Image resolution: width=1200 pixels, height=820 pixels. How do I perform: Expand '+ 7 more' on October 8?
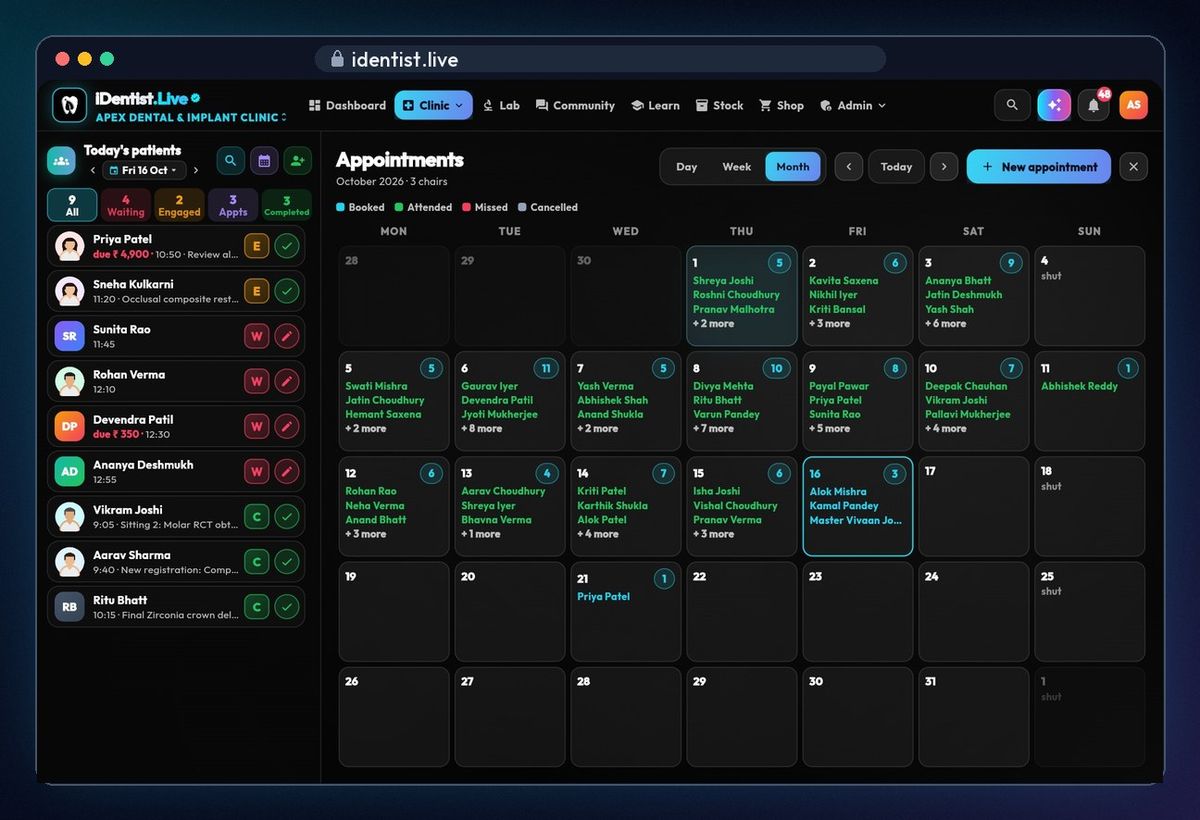(x=714, y=429)
